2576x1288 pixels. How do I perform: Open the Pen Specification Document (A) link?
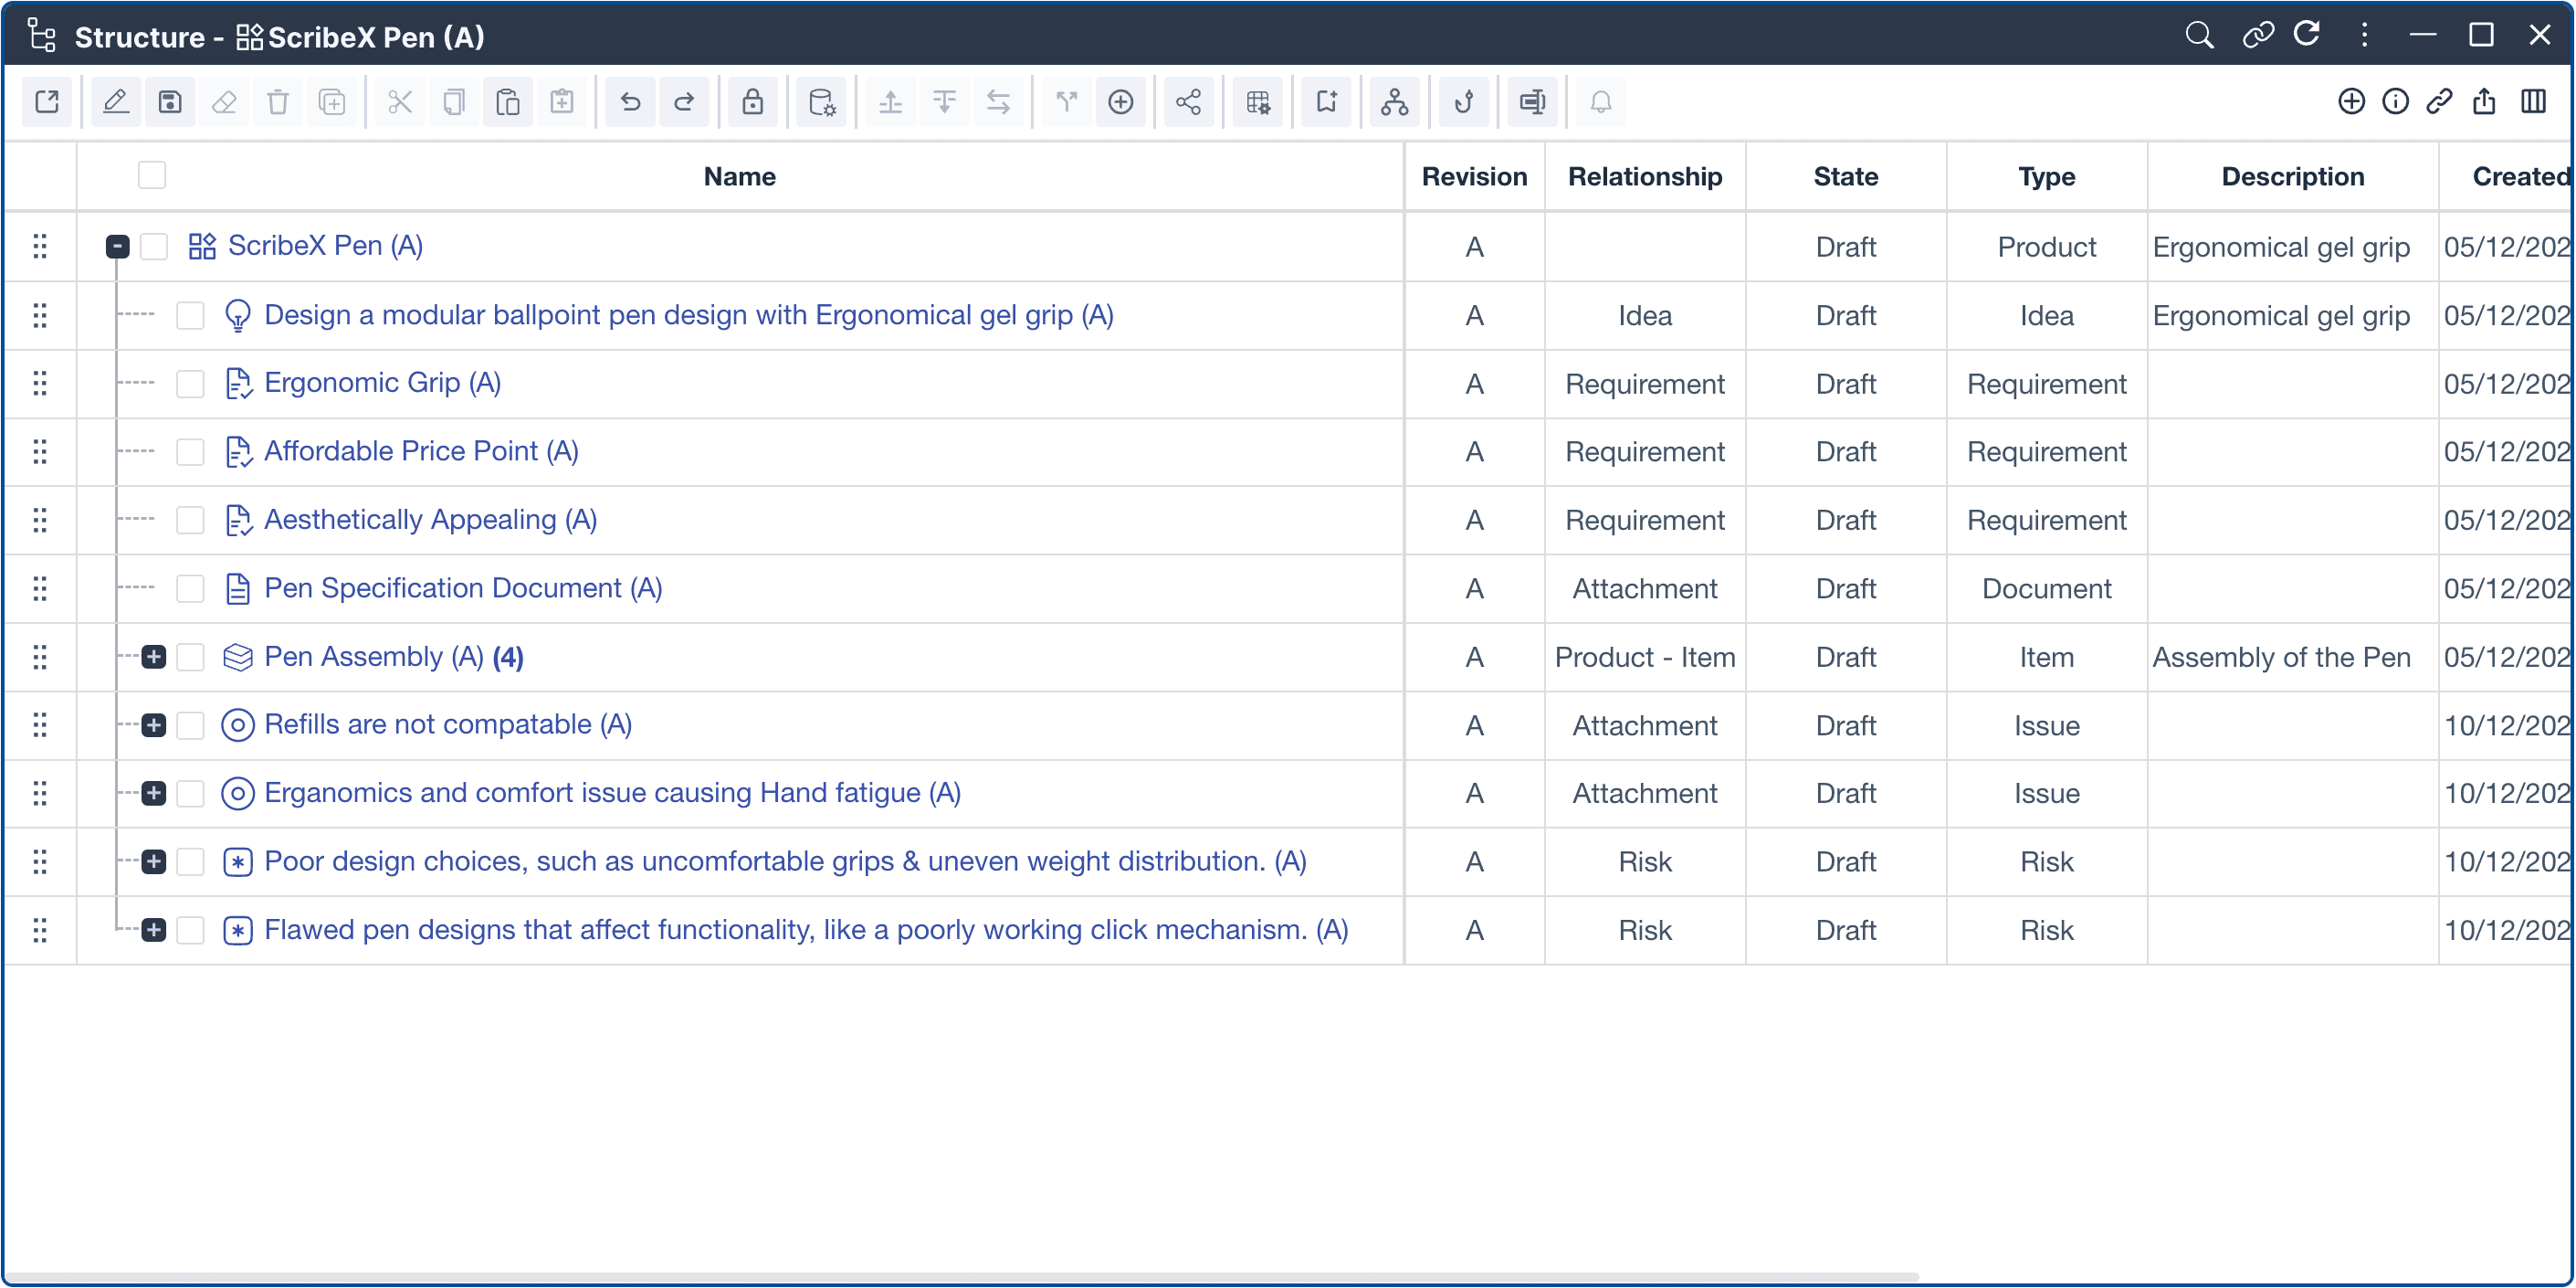463,588
